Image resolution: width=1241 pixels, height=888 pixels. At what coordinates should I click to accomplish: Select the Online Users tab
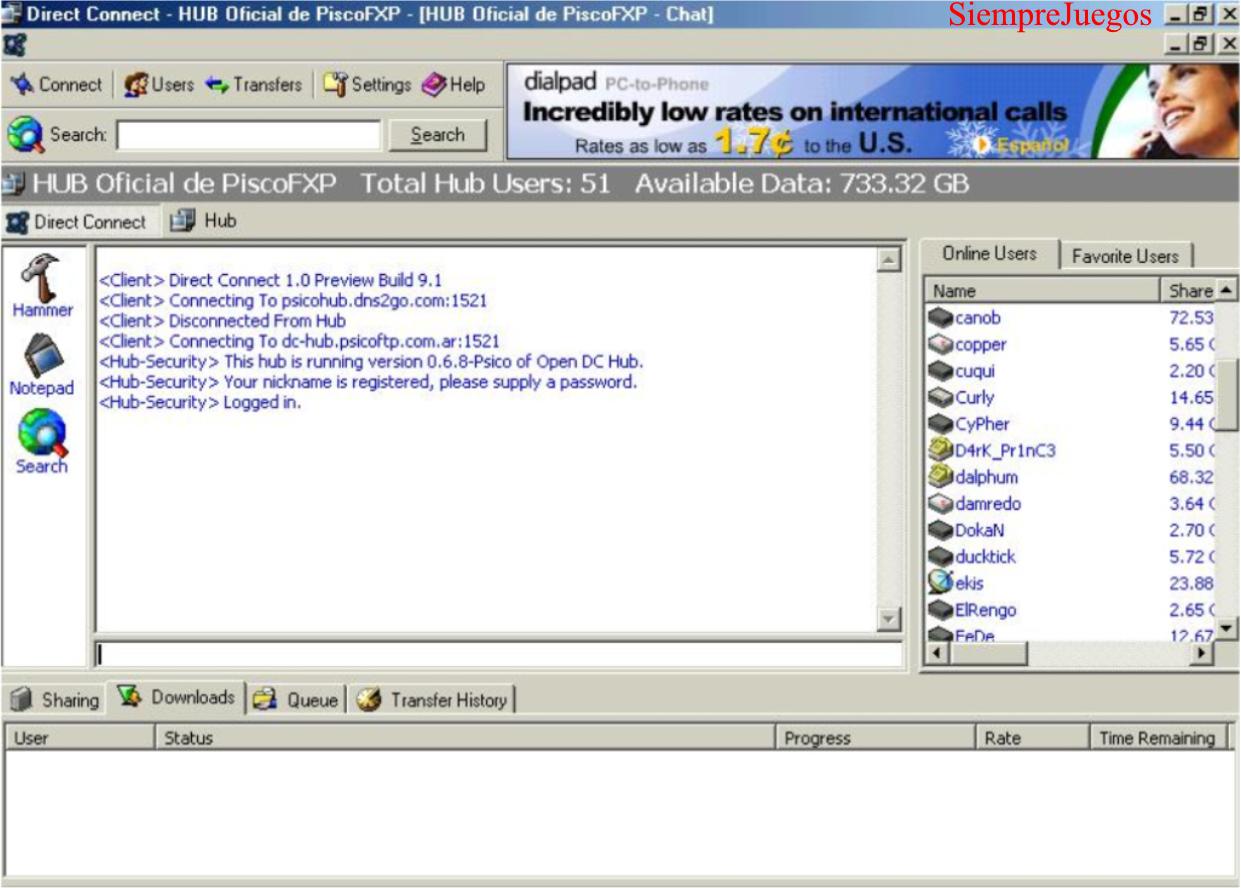[988, 254]
